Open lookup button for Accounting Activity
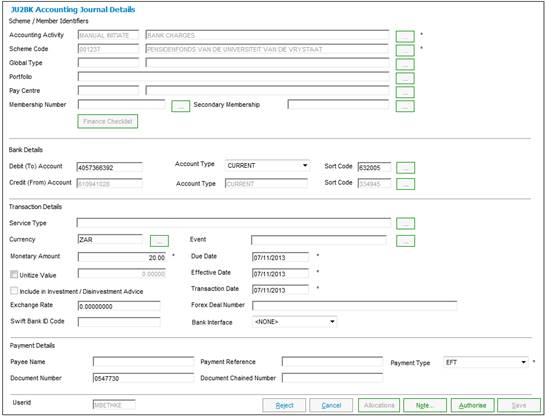546x418 pixels. coord(405,36)
